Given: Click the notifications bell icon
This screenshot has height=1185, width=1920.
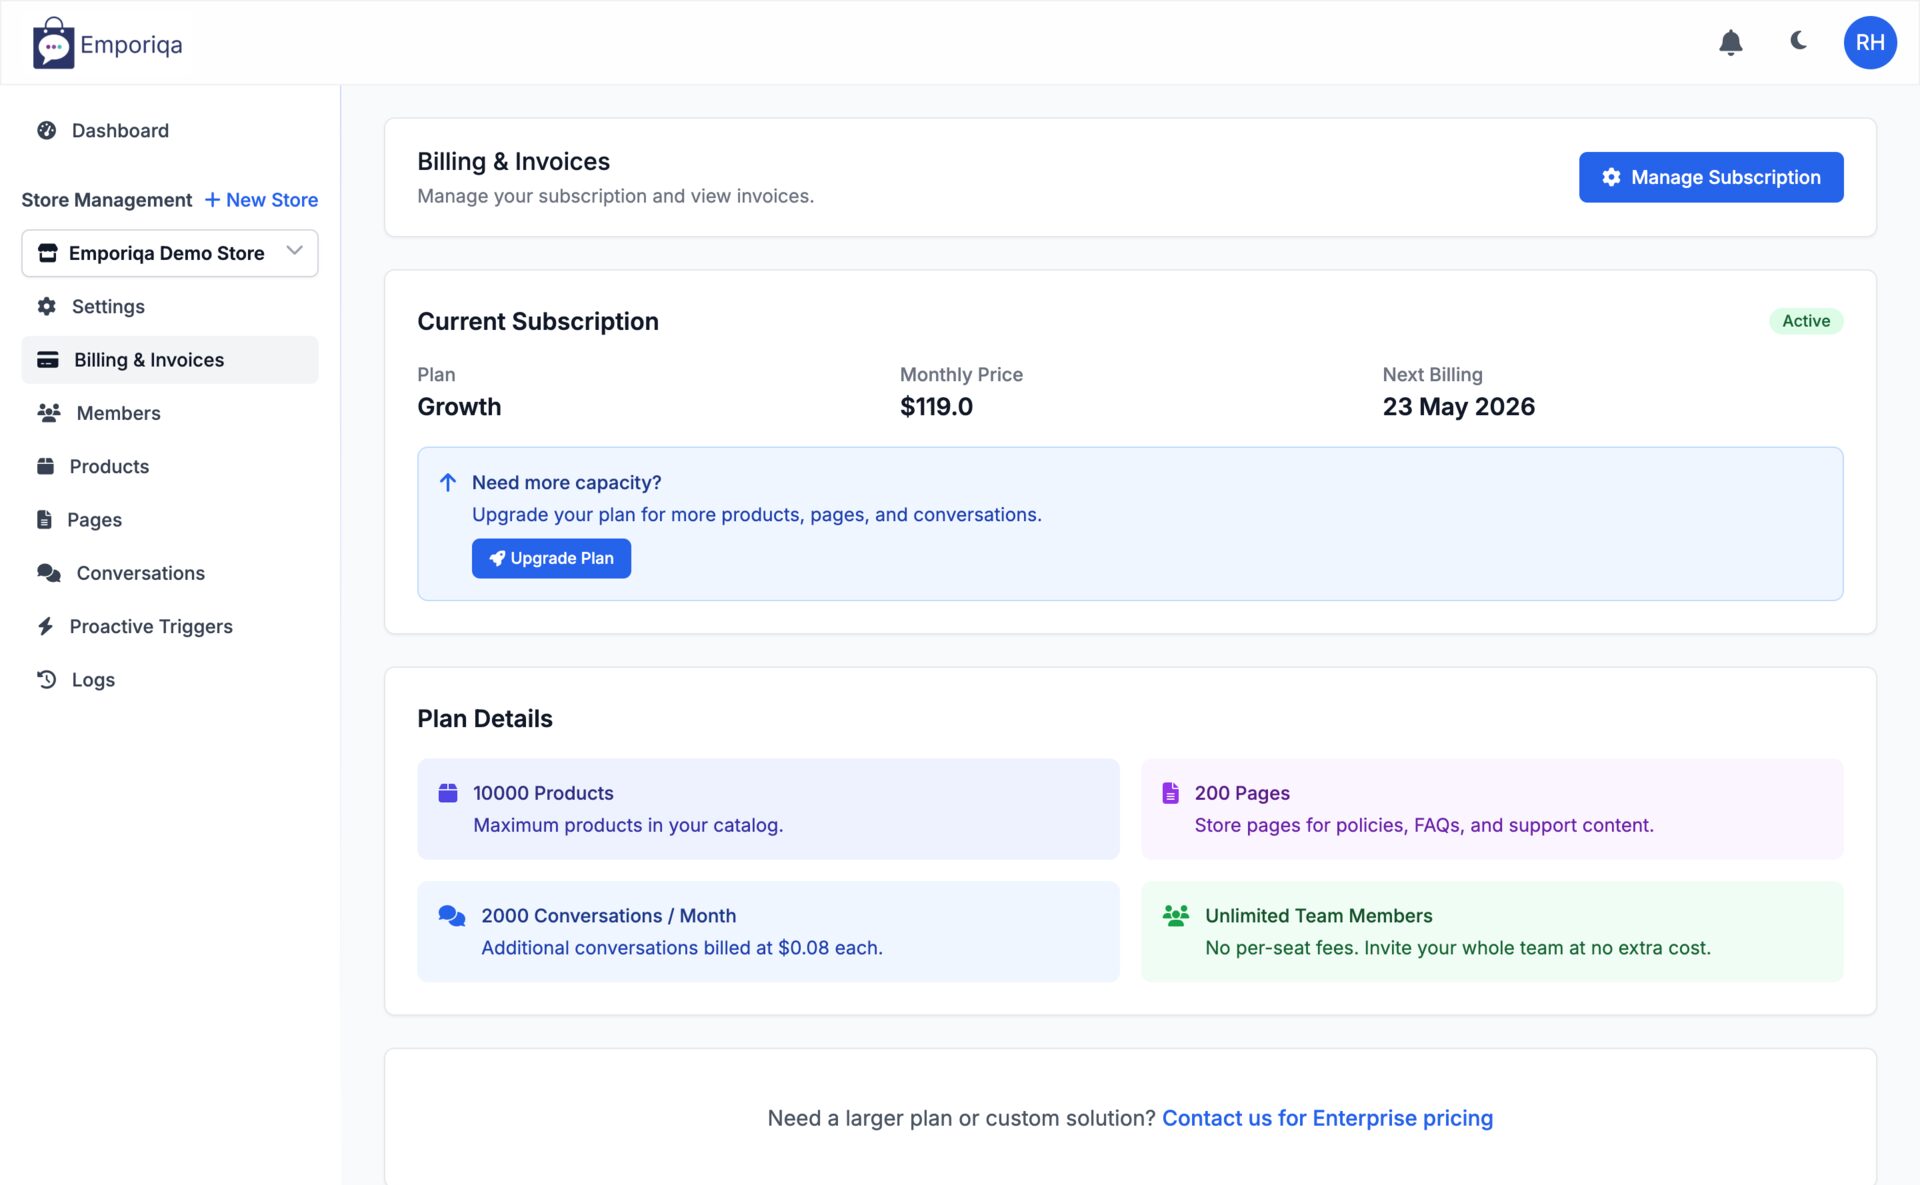Looking at the screenshot, I should pos(1730,43).
